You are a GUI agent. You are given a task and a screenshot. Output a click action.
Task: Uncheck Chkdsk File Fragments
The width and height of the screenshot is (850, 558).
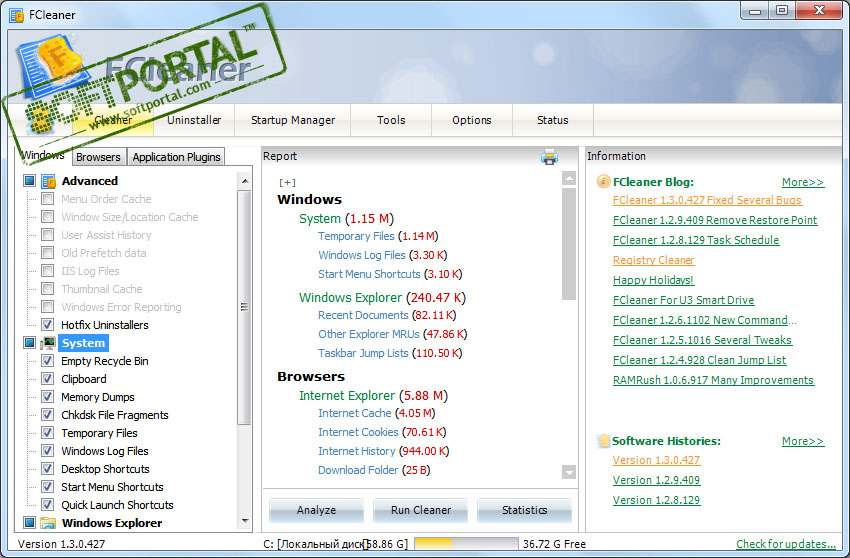[x=48, y=415]
